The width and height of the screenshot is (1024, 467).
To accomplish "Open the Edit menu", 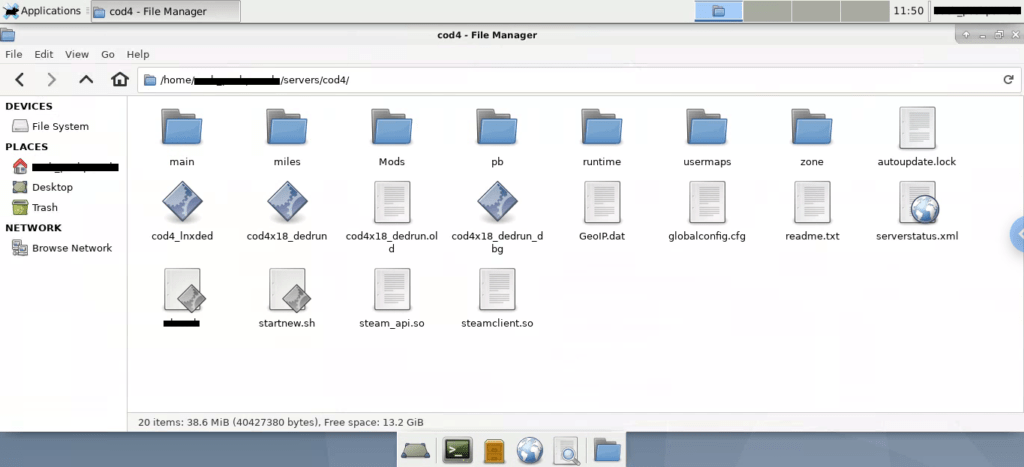I will pyautogui.click(x=44, y=54).
